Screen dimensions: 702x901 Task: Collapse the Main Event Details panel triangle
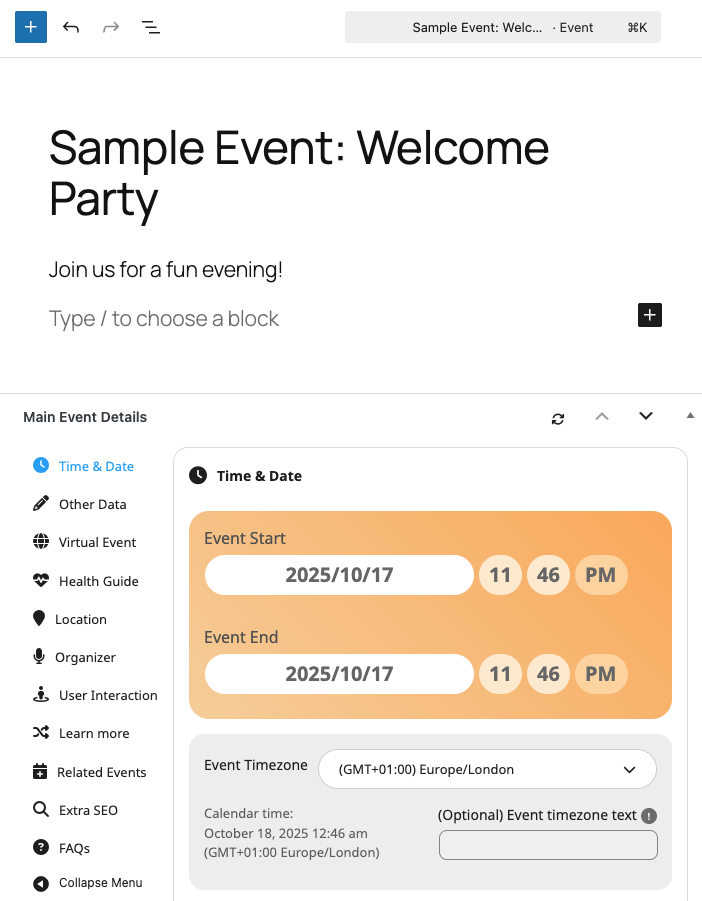690,415
